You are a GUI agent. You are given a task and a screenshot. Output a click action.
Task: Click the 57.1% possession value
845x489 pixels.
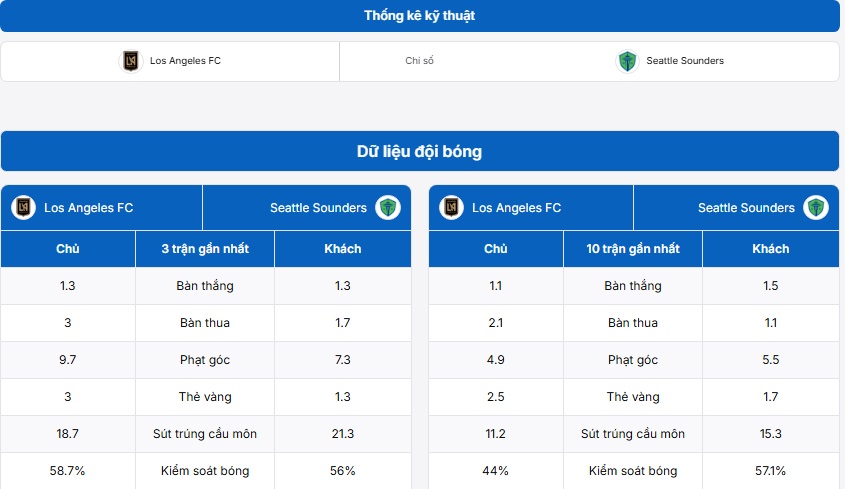click(771, 471)
